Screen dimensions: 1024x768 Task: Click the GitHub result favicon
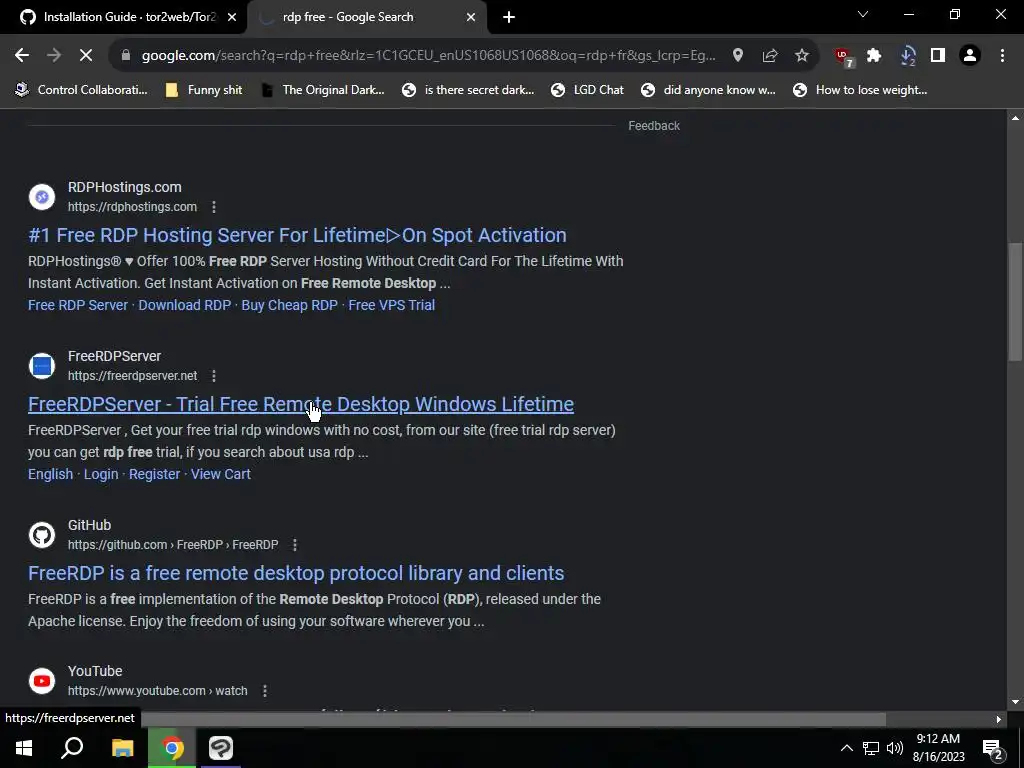[42, 535]
